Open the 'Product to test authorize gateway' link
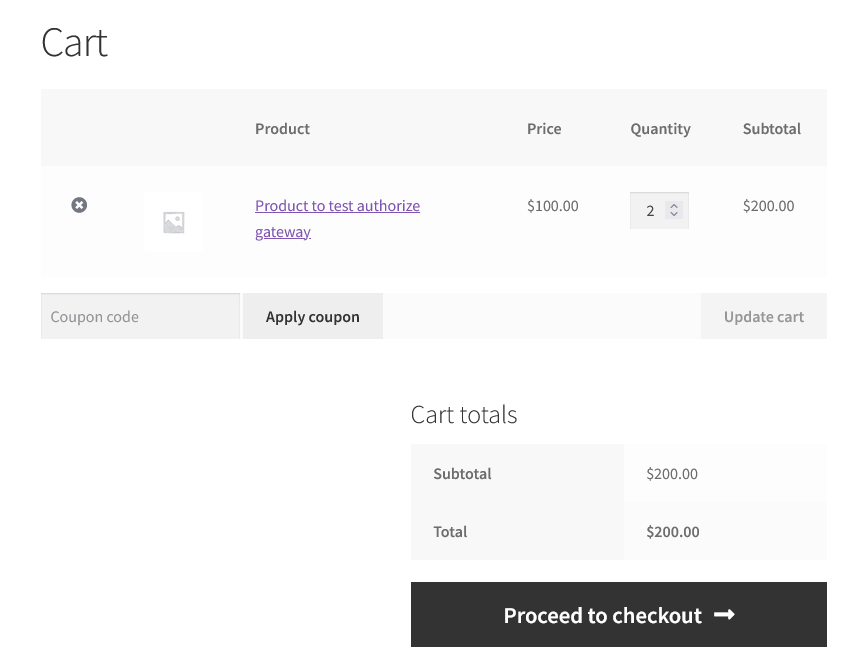The image size is (843, 669). coord(337,218)
